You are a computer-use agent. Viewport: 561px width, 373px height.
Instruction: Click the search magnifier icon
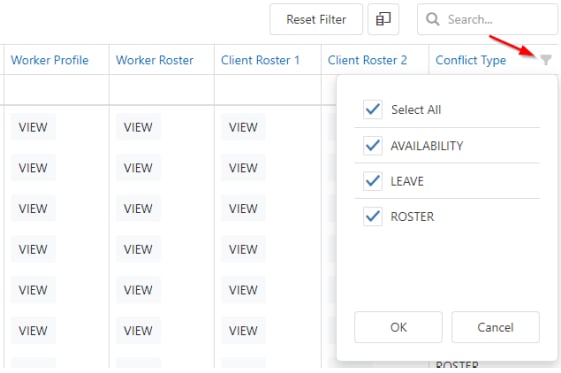(433, 19)
